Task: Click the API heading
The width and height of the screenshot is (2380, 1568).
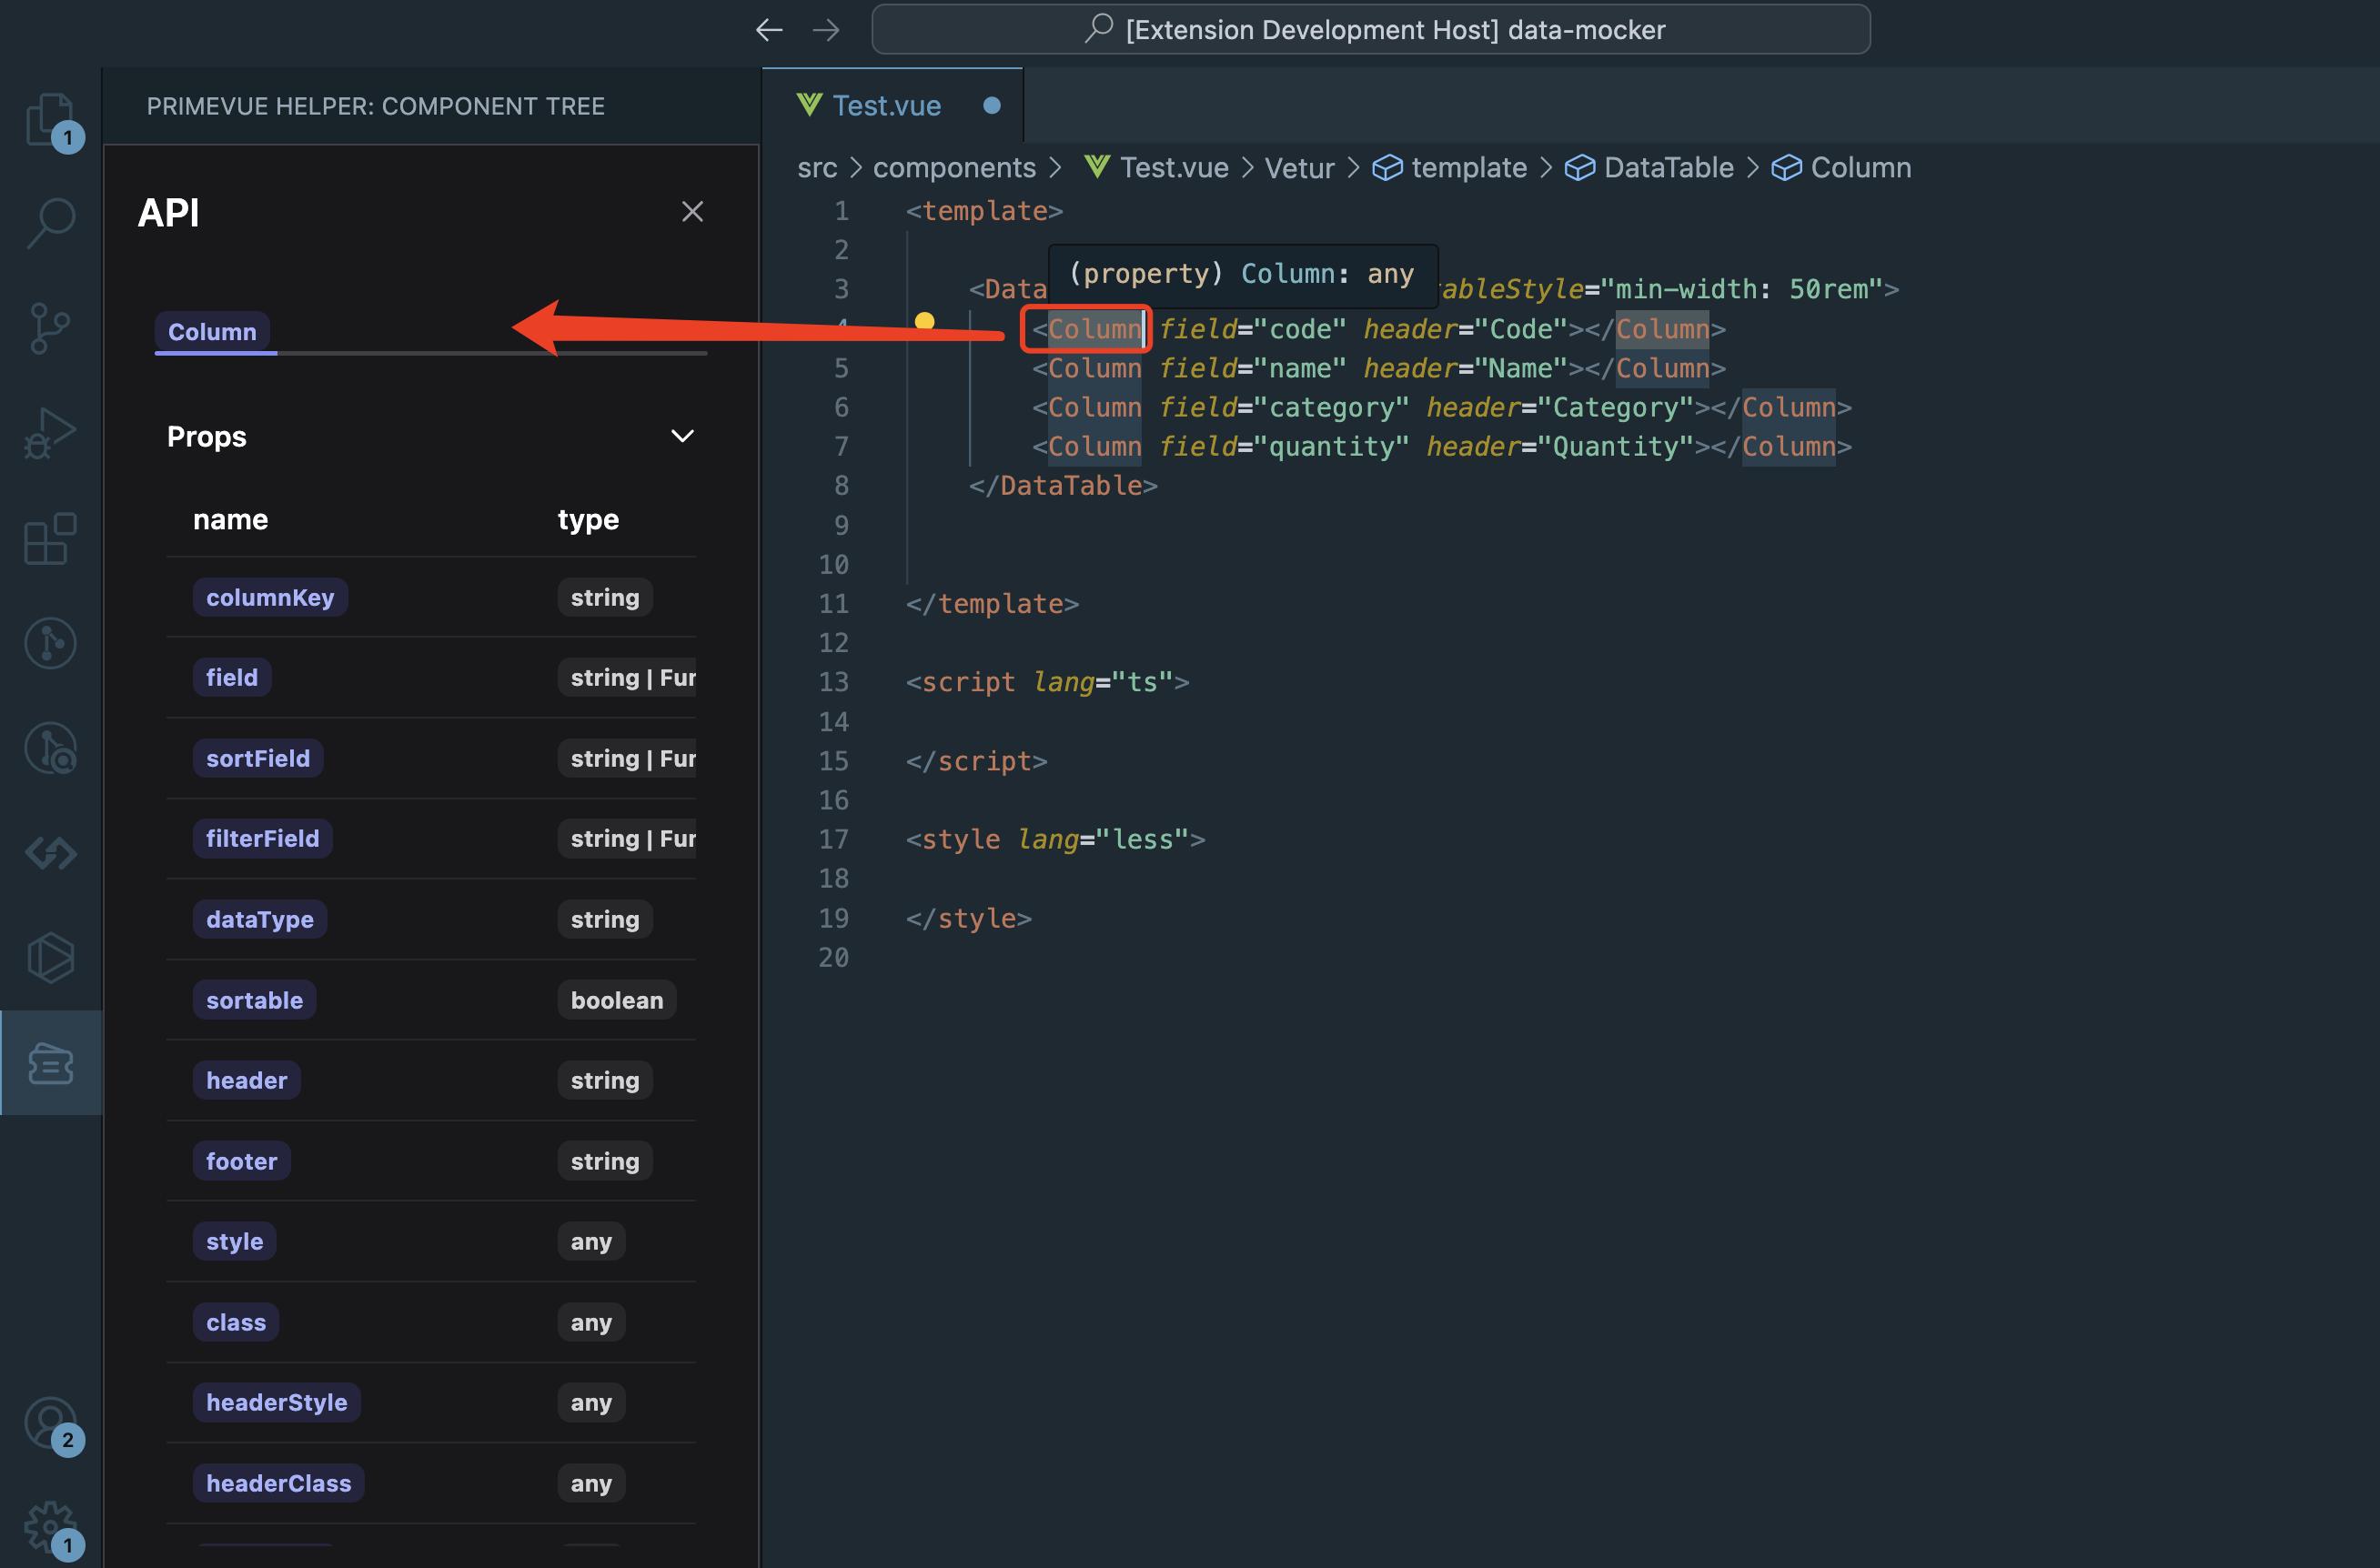Action: tap(168, 212)
